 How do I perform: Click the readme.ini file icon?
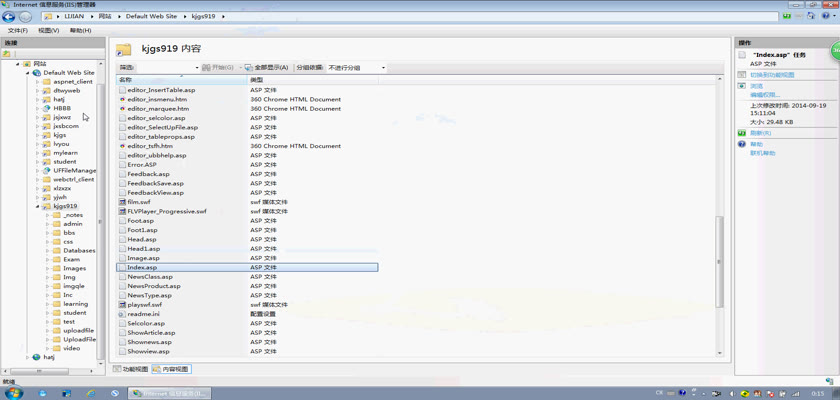click(x=122, y=314)
